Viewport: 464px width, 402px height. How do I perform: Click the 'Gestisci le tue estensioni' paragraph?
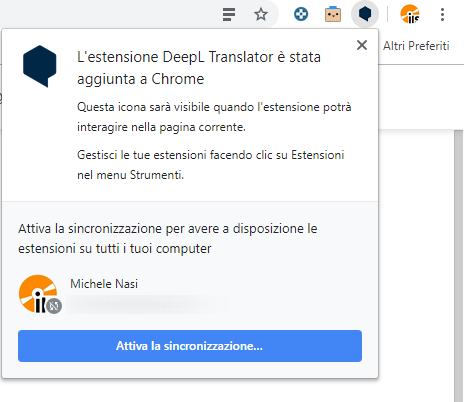point(211,165)
